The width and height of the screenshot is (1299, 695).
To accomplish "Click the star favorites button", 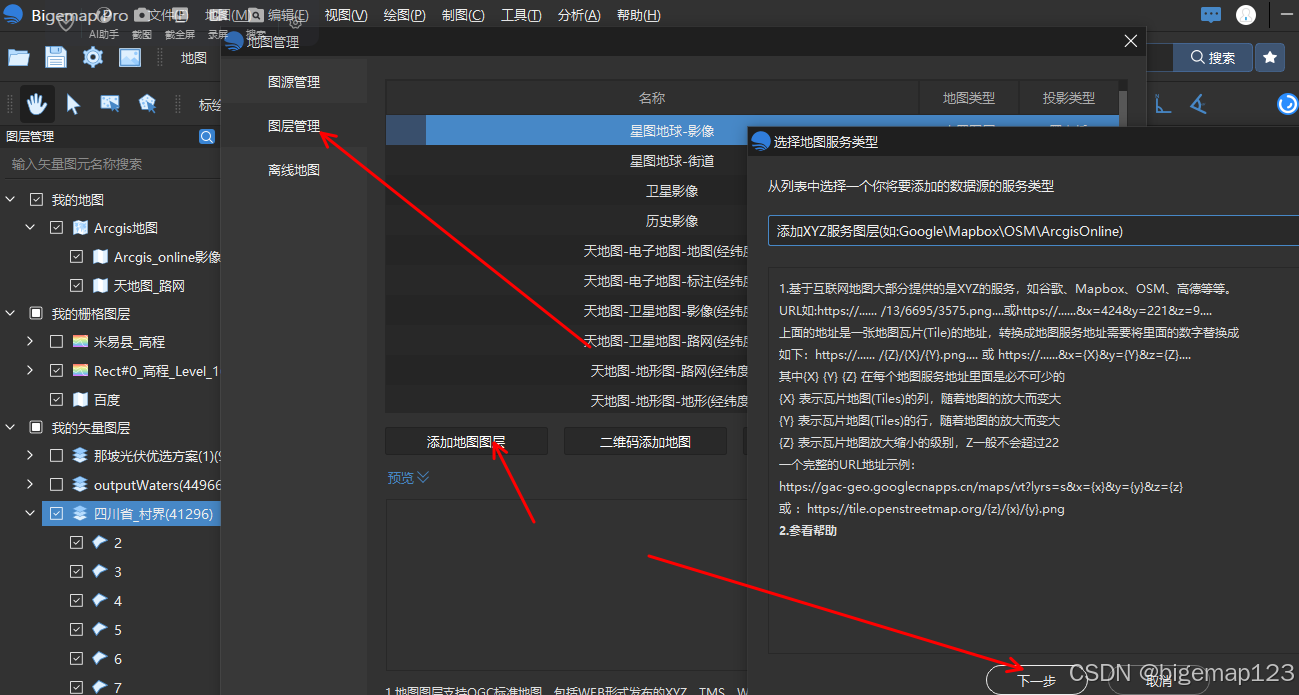I will point(1270,58).
